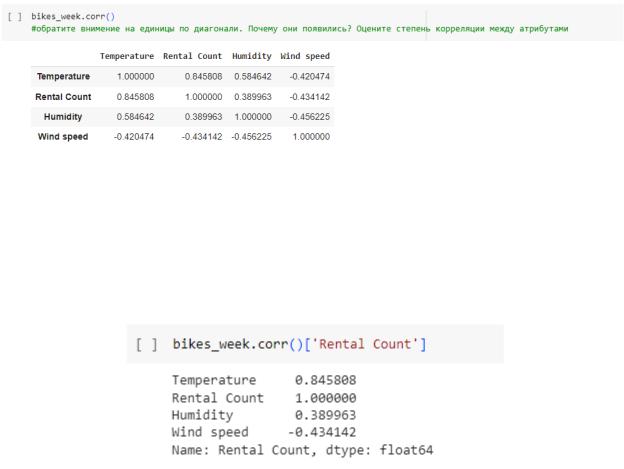This screenshot has width=624, height=469.
Task: Click Wind speed row value -0.420474
Action: pos(134,136)
